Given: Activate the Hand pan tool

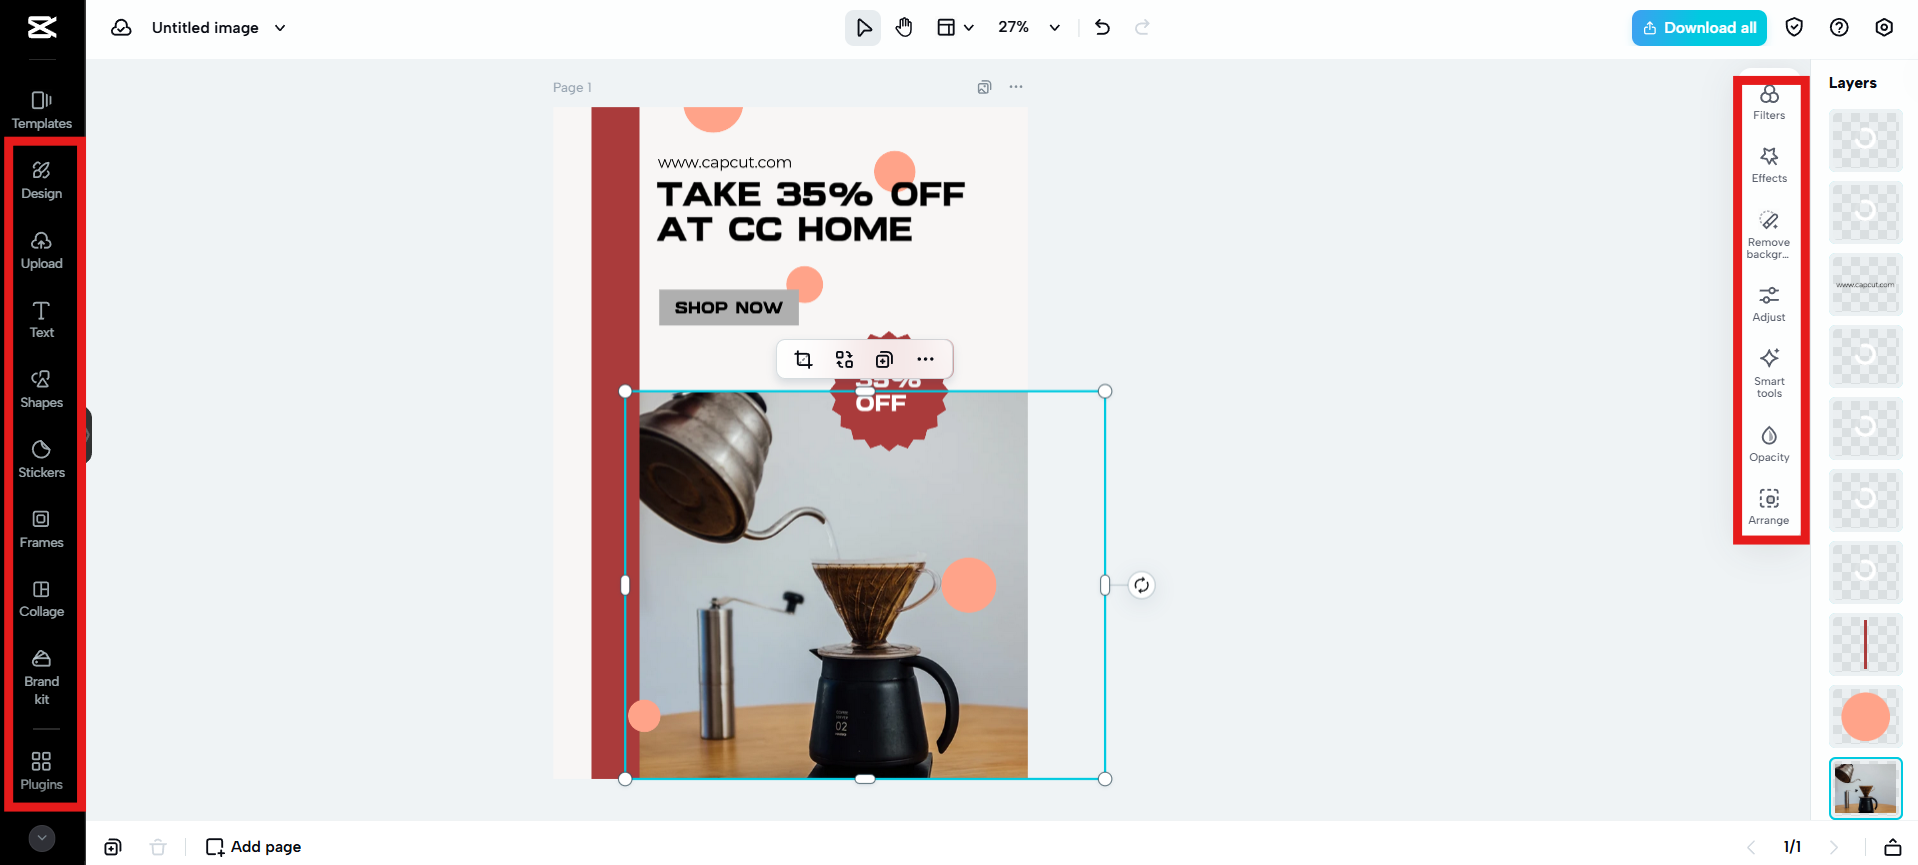Looking at the screenshot, I should tap(904, 28).
